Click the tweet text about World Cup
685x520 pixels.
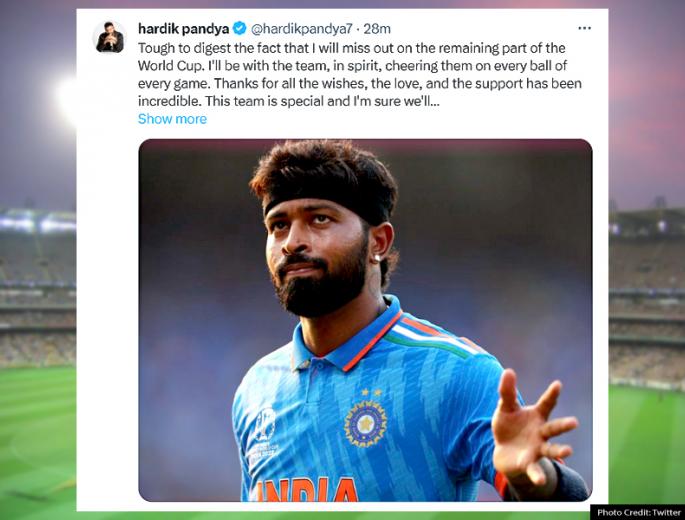point(360,74)
